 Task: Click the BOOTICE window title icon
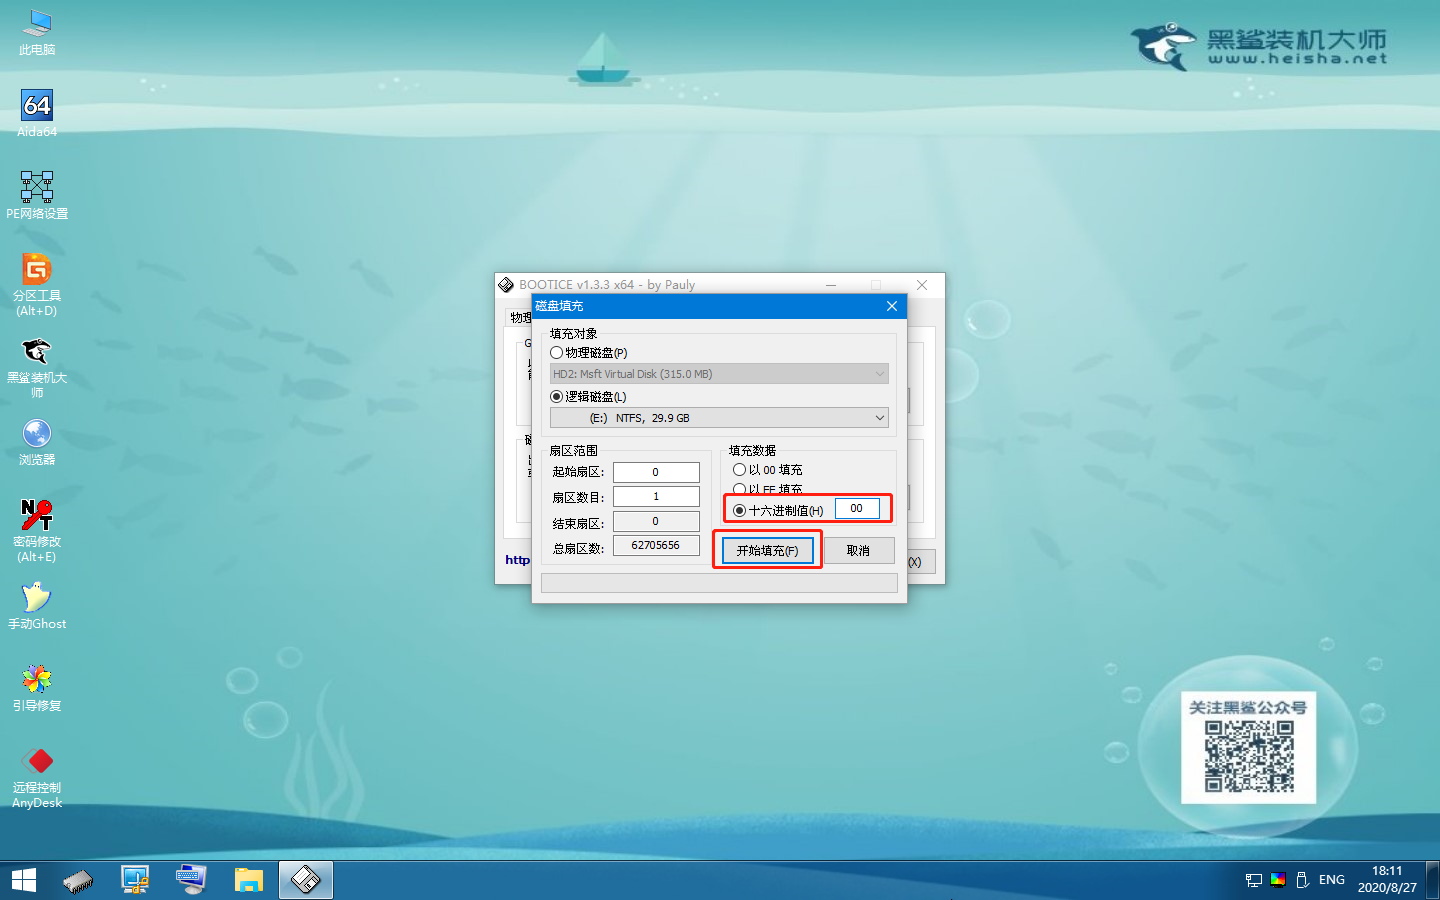[506, 285]
